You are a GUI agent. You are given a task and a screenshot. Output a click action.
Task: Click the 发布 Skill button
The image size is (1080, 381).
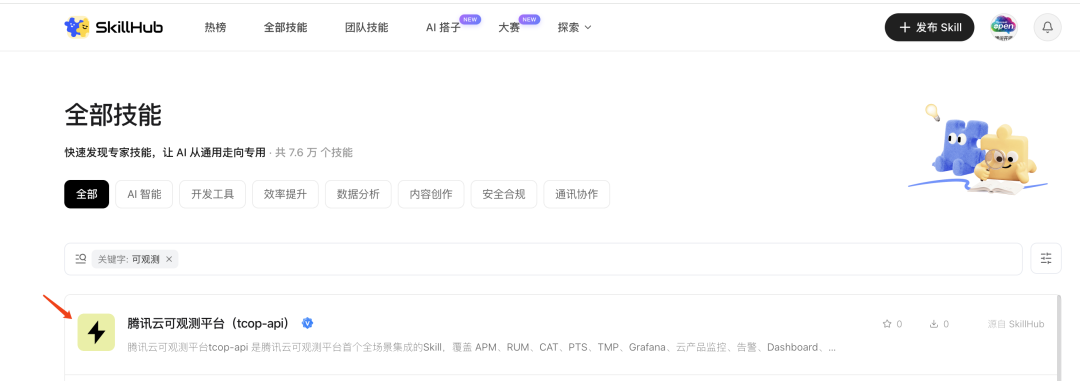coord(929,28)
